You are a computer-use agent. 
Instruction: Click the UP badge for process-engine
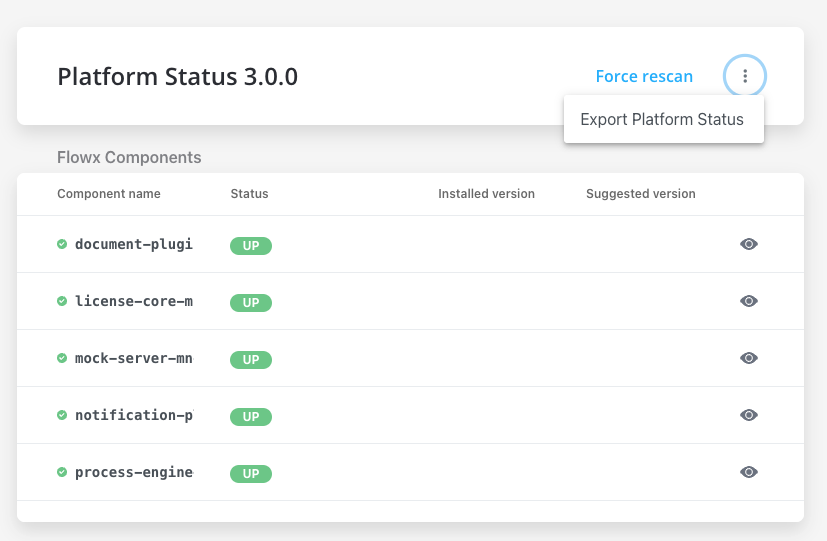tap(251, 474)
